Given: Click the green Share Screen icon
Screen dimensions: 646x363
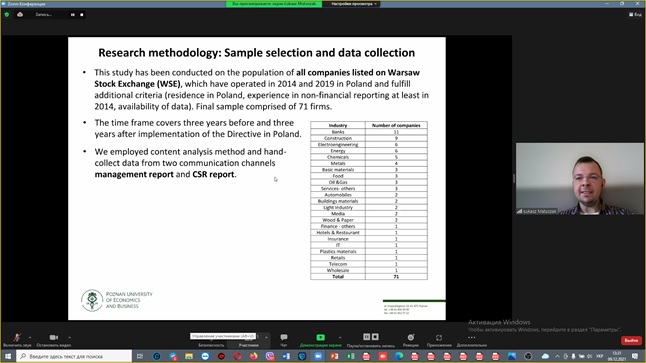Looking at the screenshot, I should 321,337.
